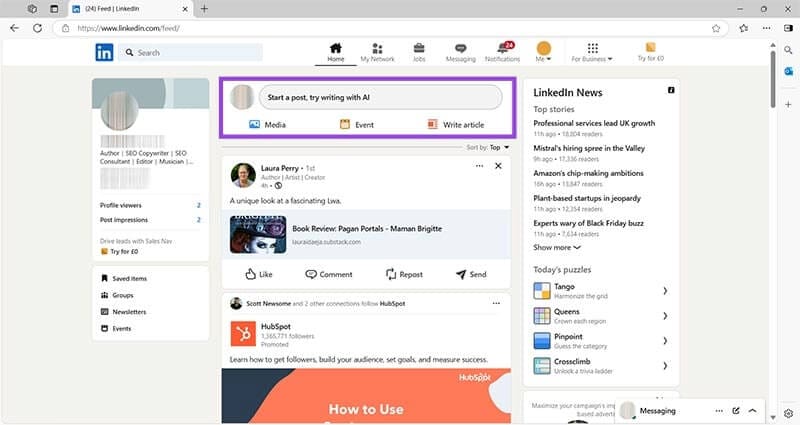The image size is (800, 425).
Task: Like the Laura Perry post
Action: pos(259,274)
